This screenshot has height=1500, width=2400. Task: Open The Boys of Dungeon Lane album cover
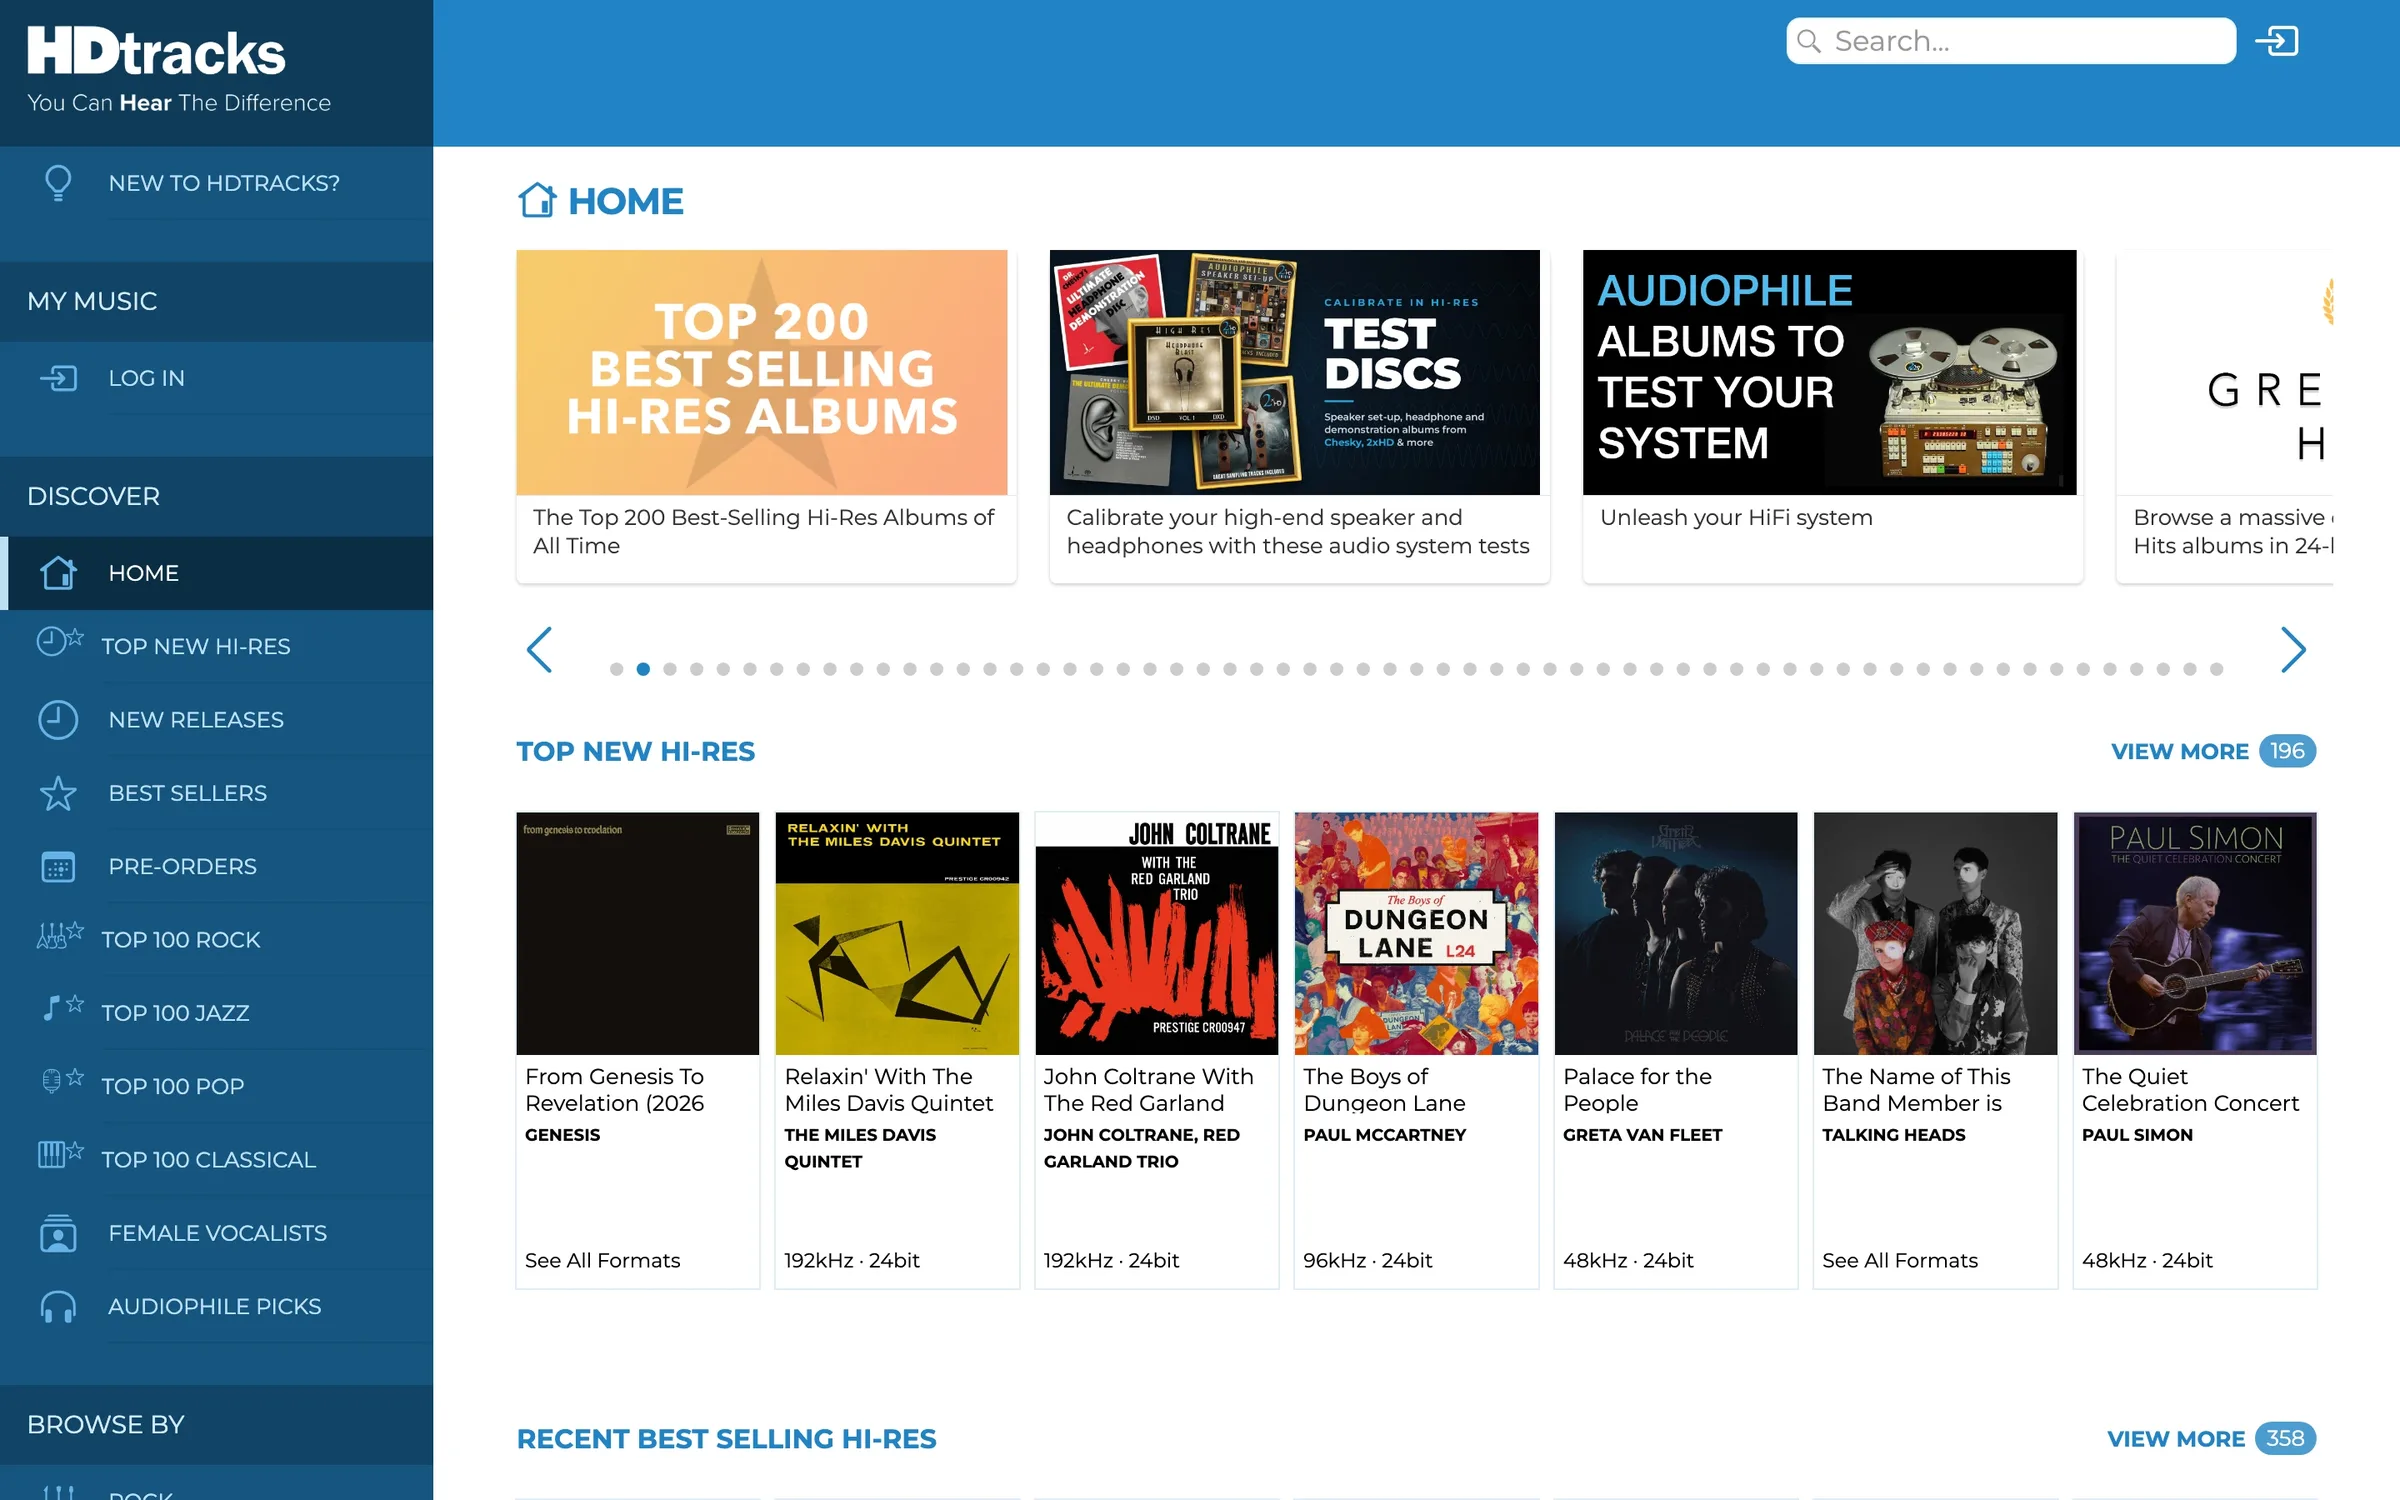1416,933
